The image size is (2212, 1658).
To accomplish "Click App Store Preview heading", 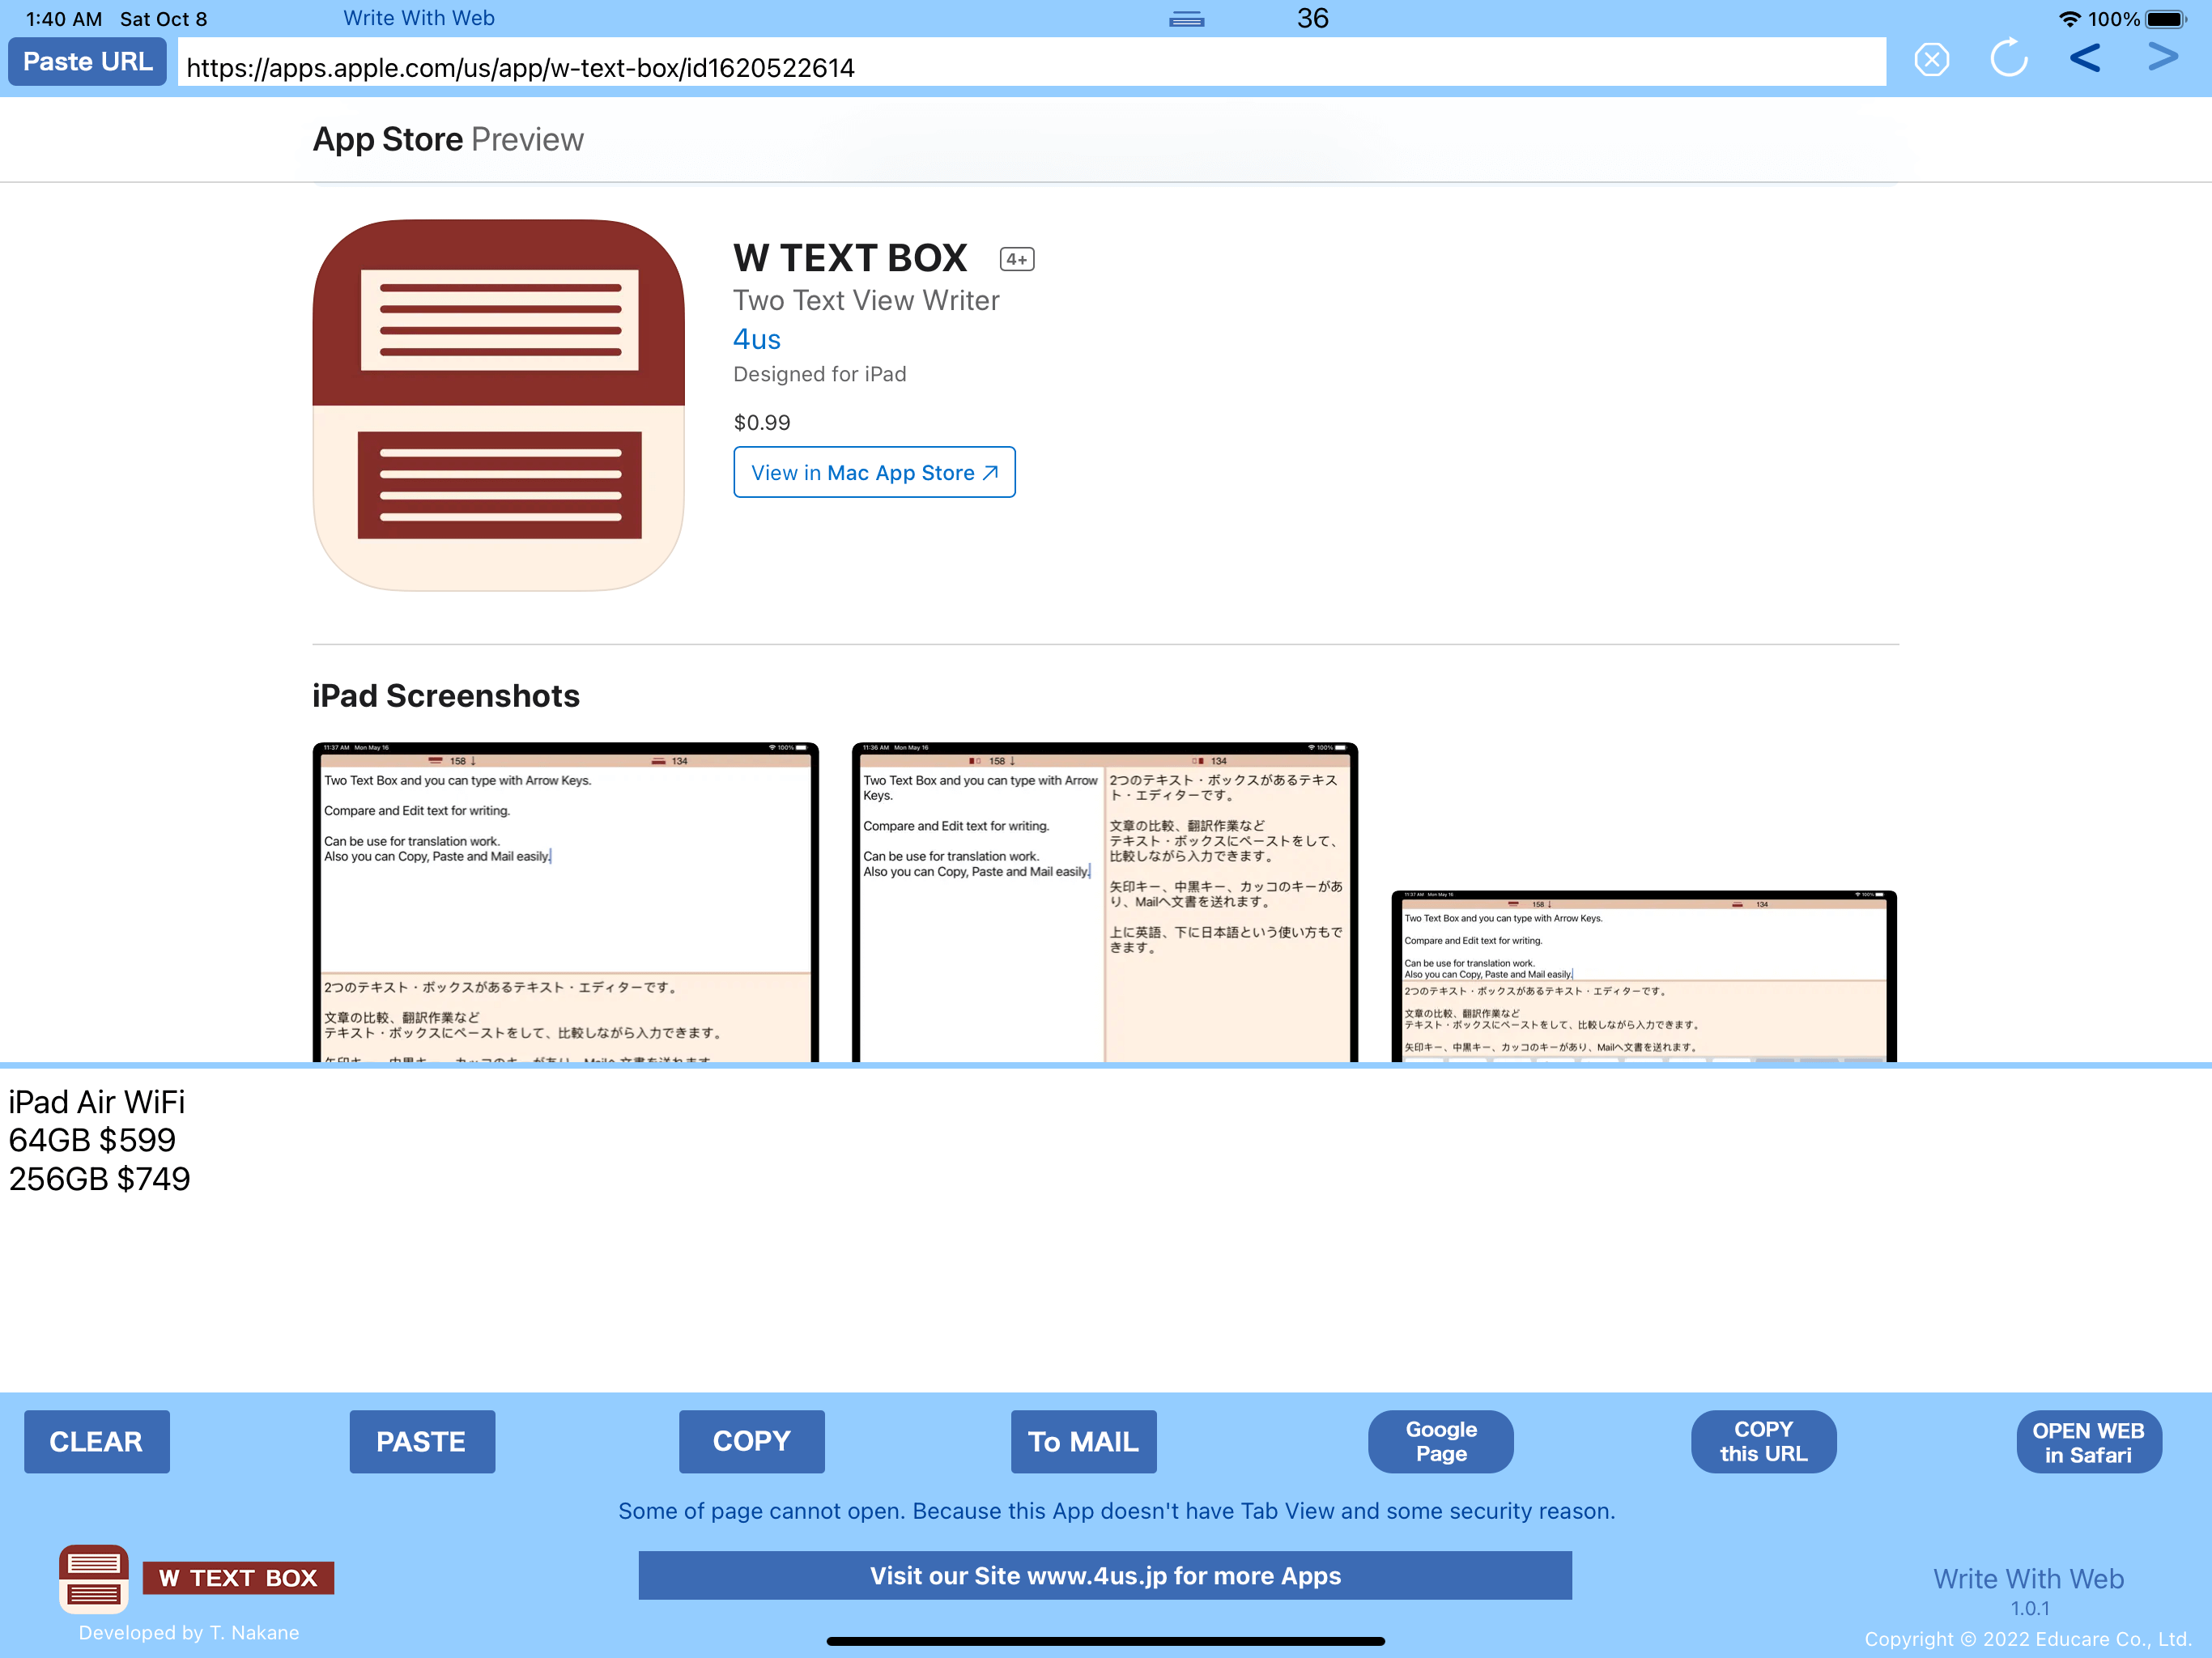I will 448,140.
